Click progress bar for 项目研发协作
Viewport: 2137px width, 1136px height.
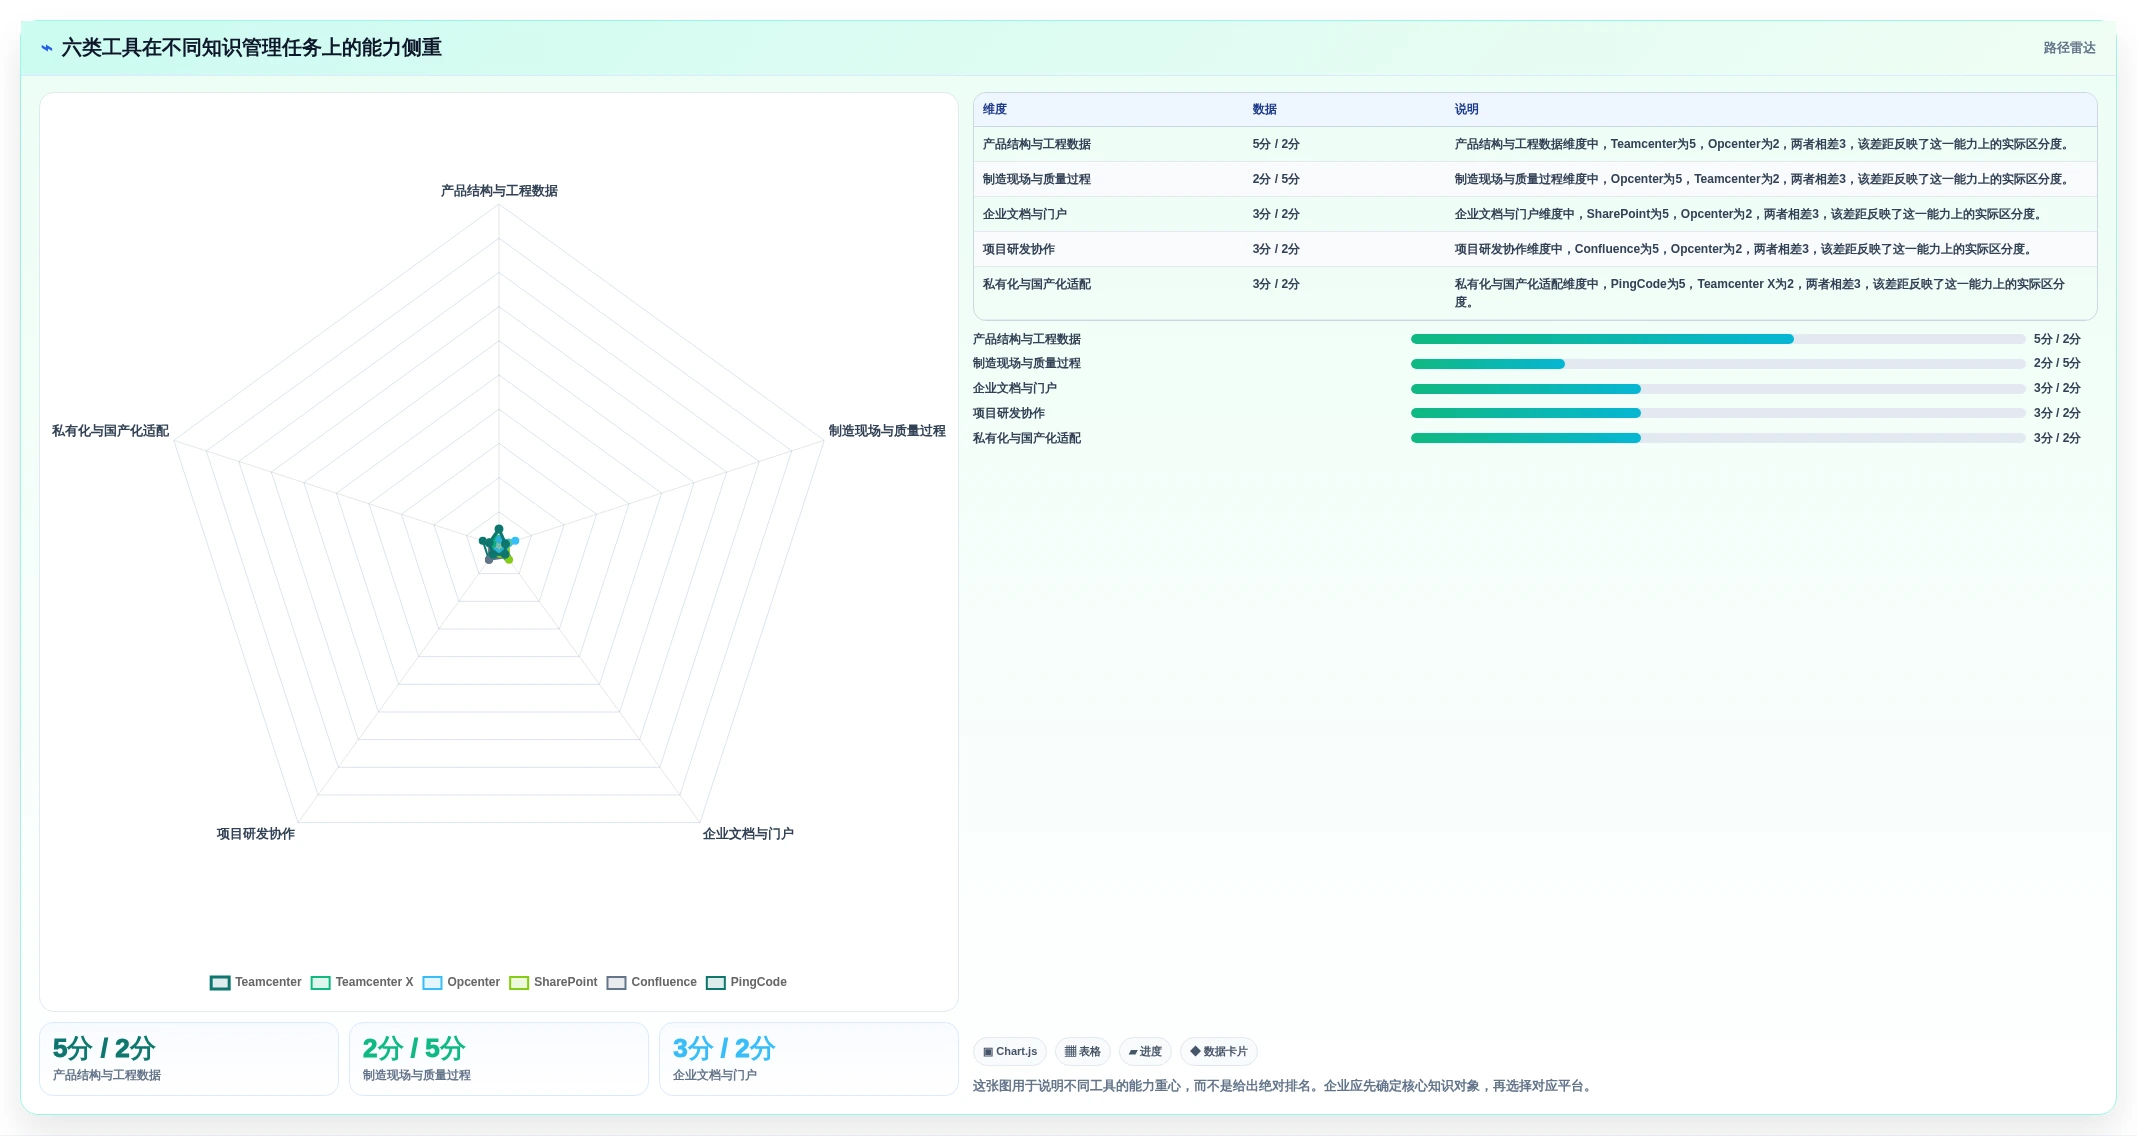(1718, 413)
